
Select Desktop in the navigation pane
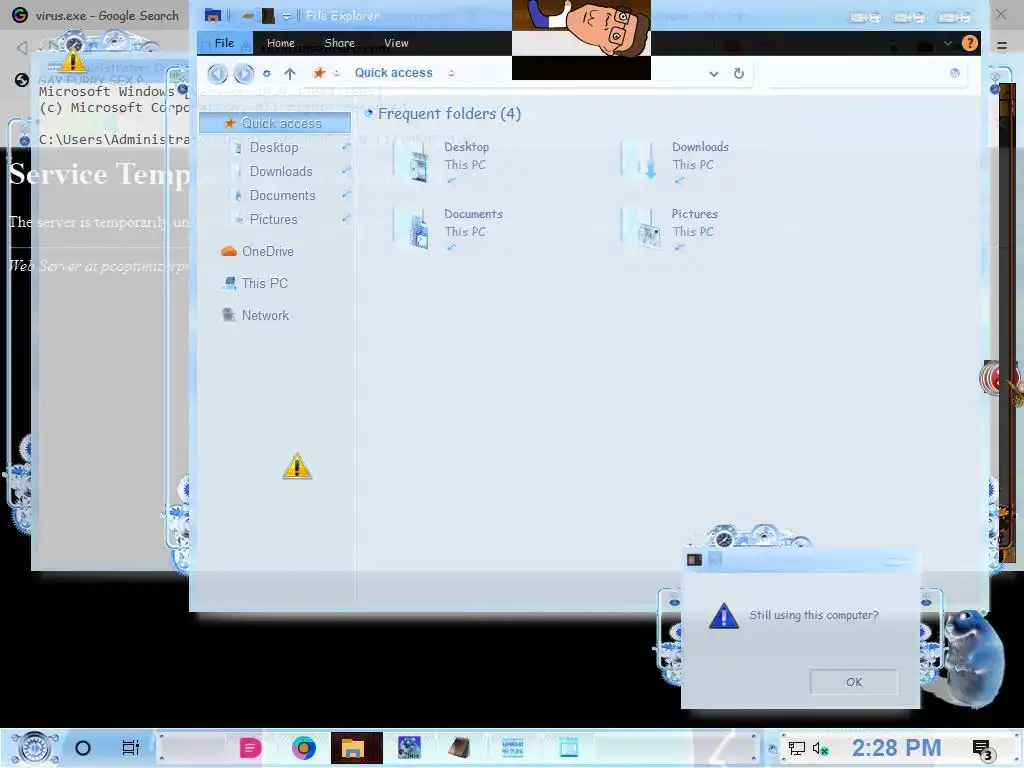274,148
